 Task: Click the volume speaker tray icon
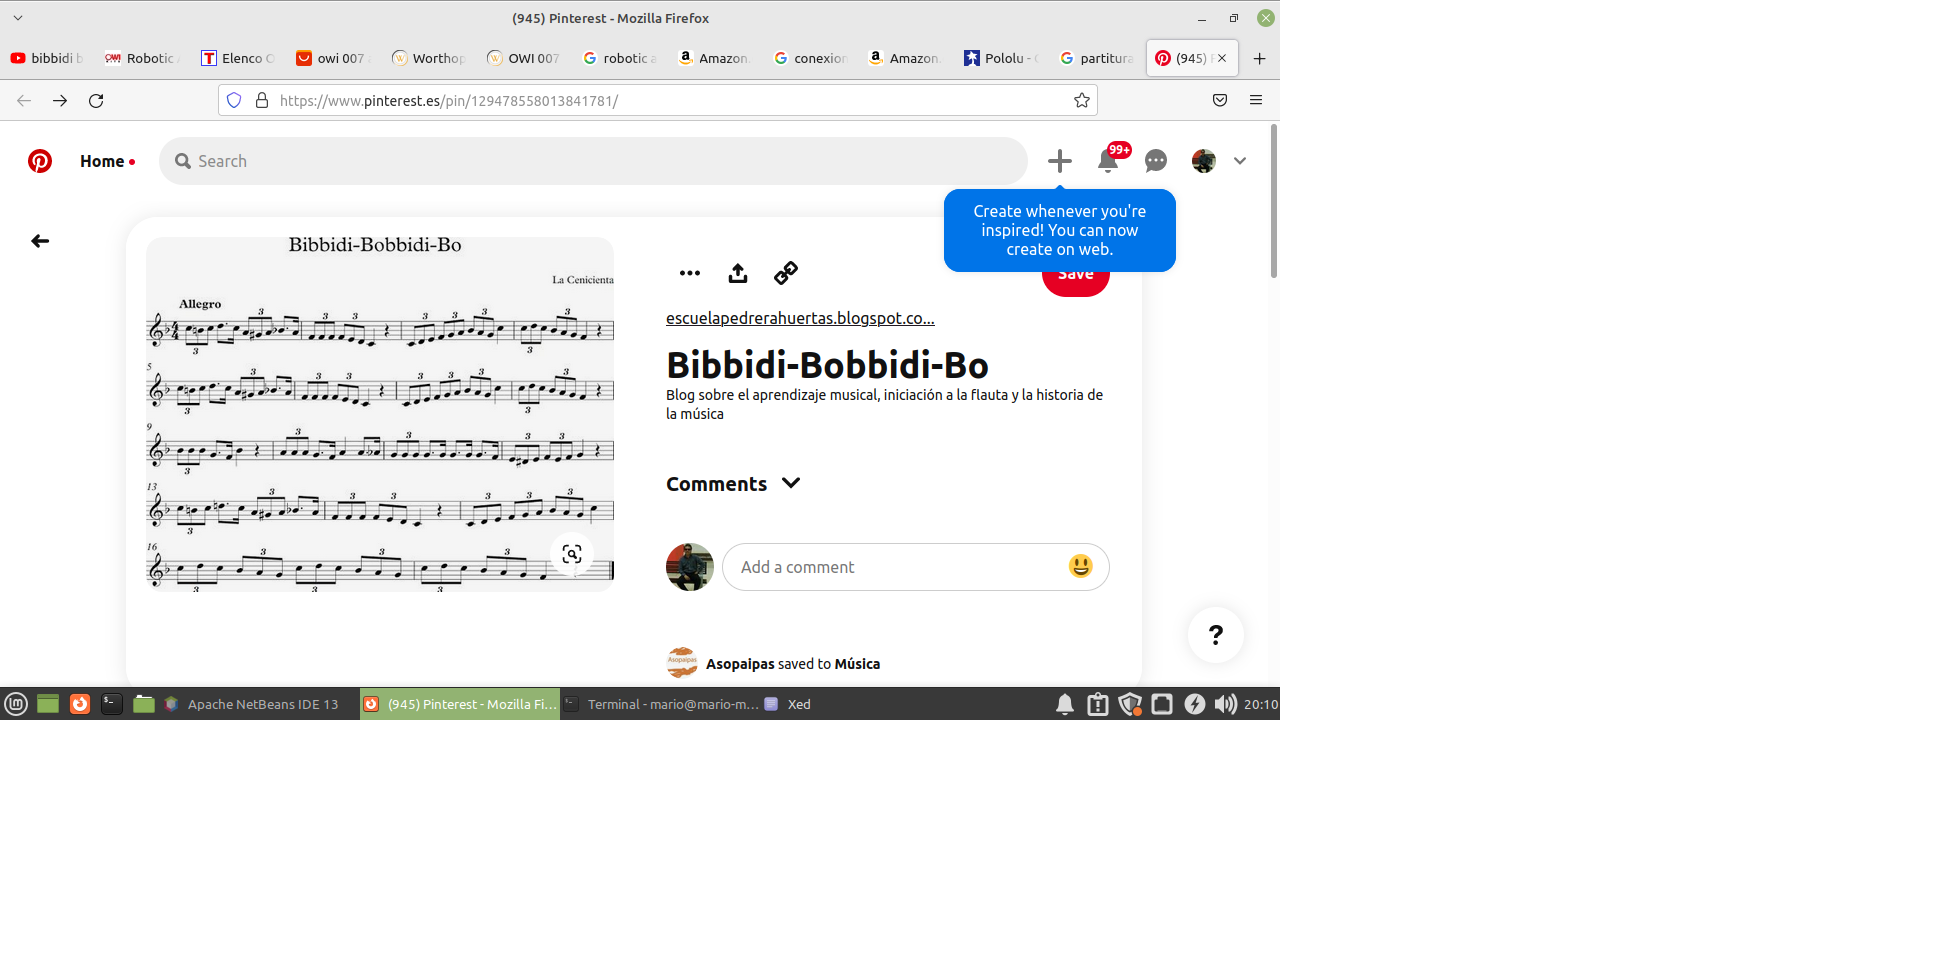[x=1225, y=704]
